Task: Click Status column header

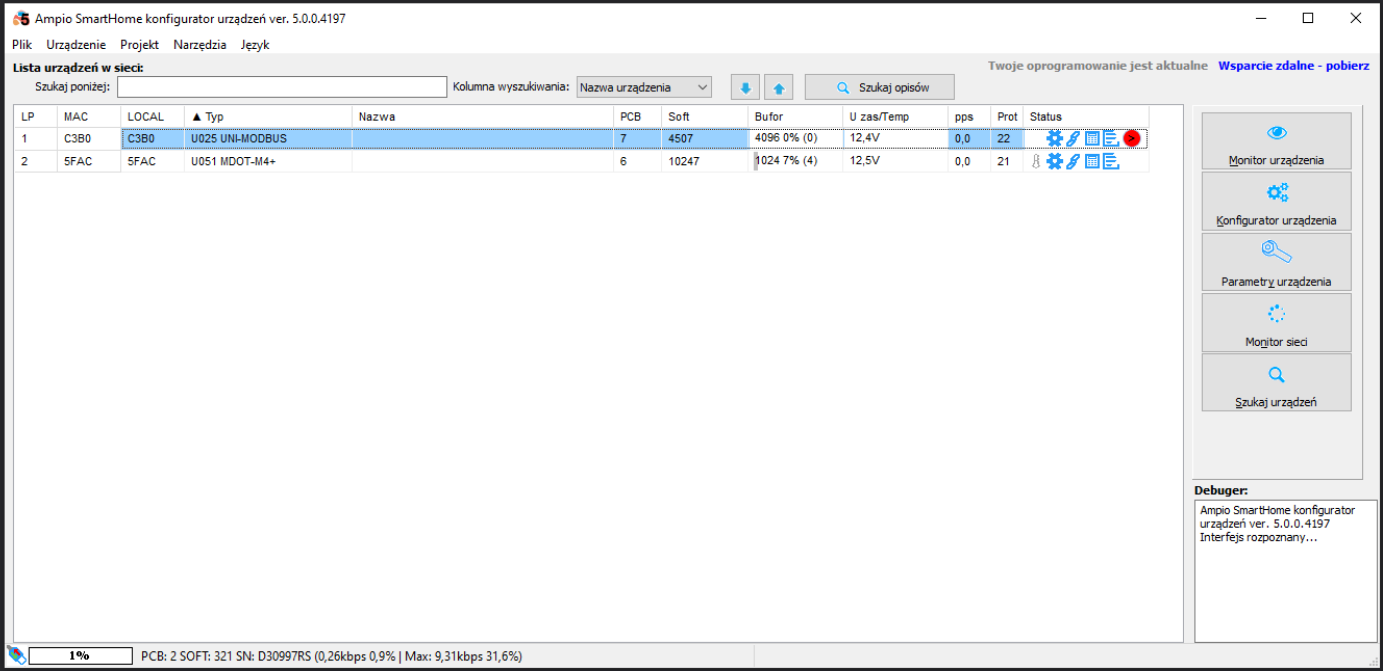Action: tap(1087, 117)
